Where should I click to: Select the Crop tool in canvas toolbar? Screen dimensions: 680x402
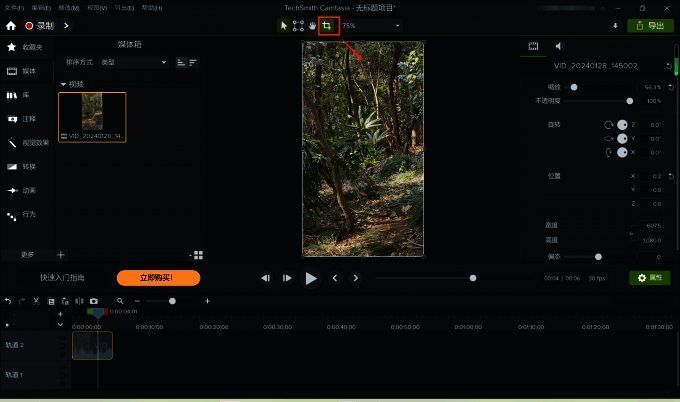(326, 25)
